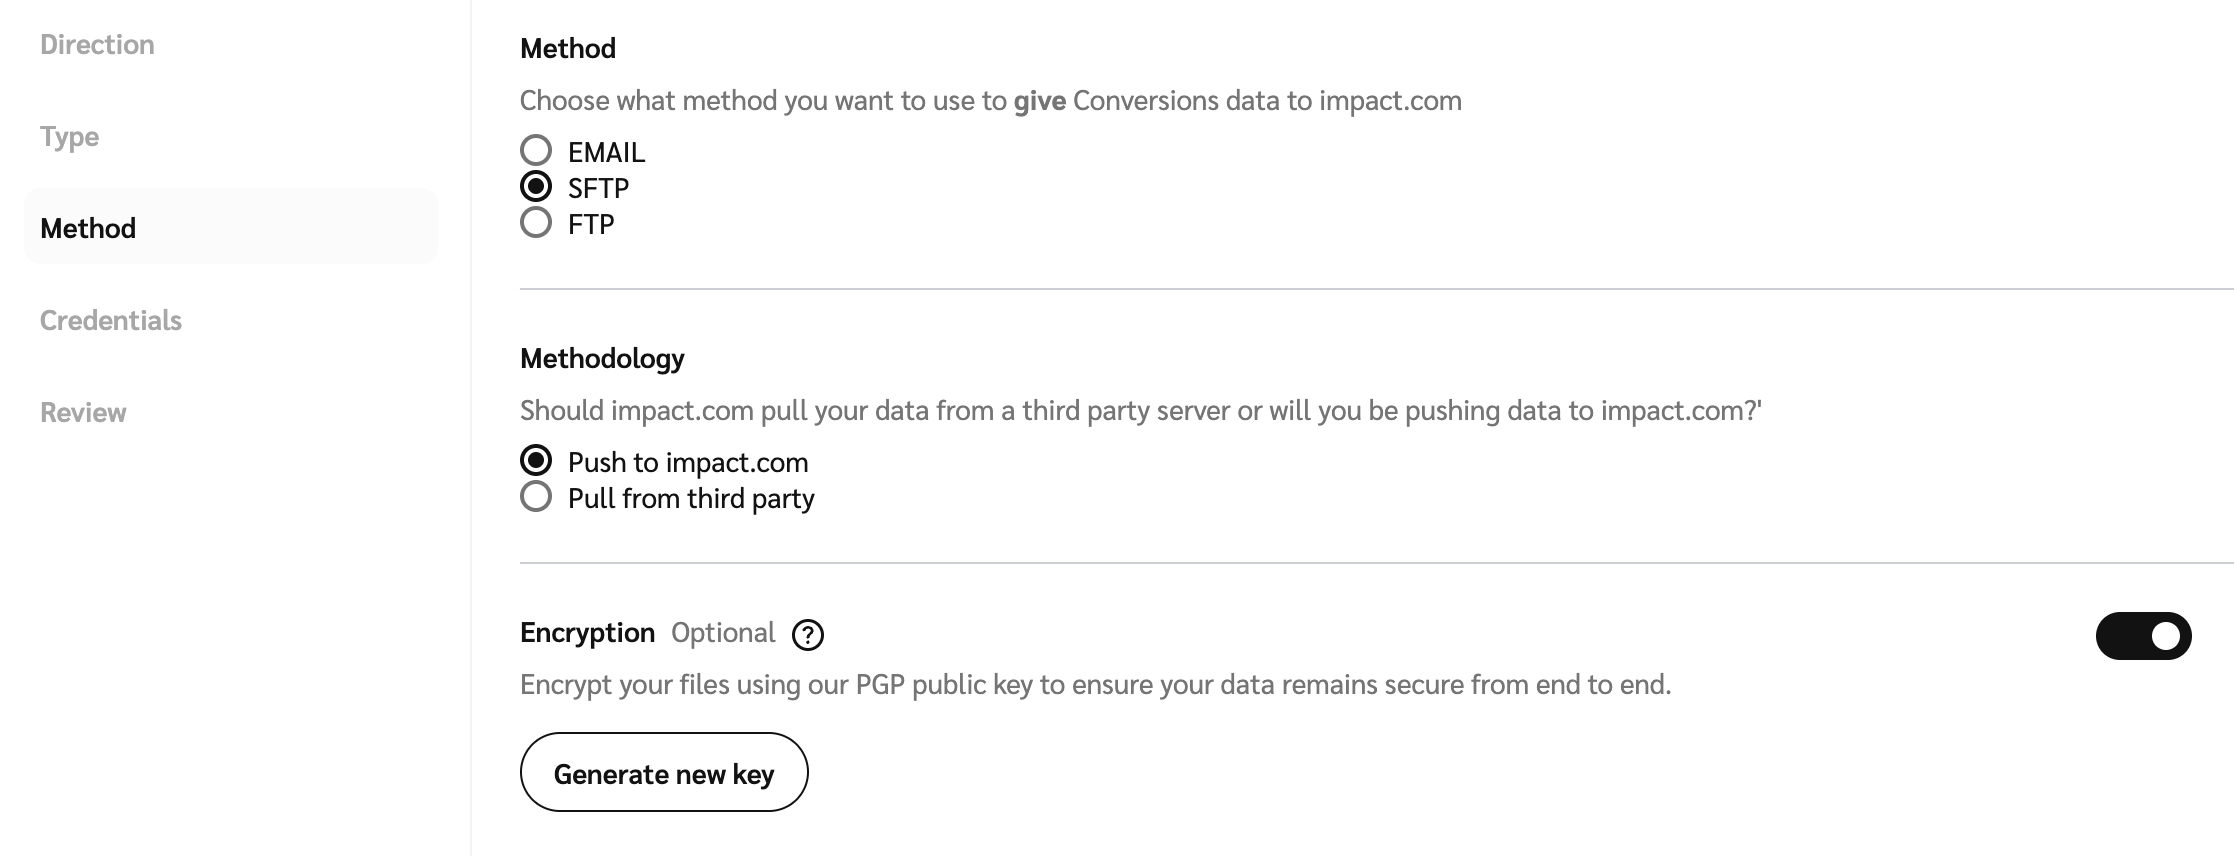Click the Methodology section heading

[x=602, y=359]
